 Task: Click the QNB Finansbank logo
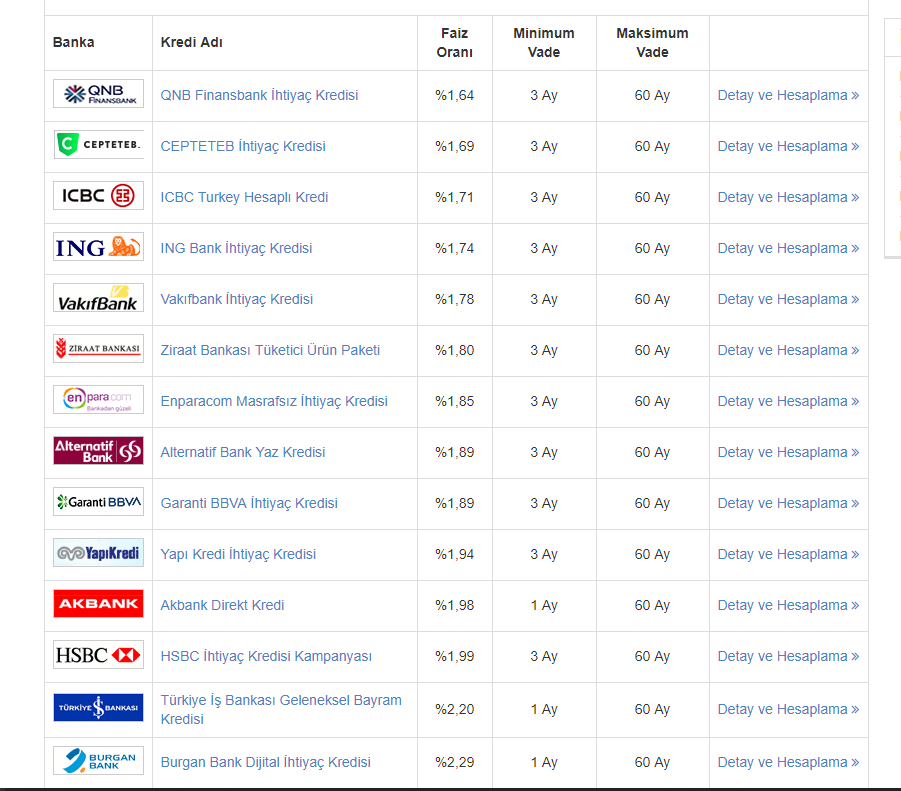pos(98,94)
